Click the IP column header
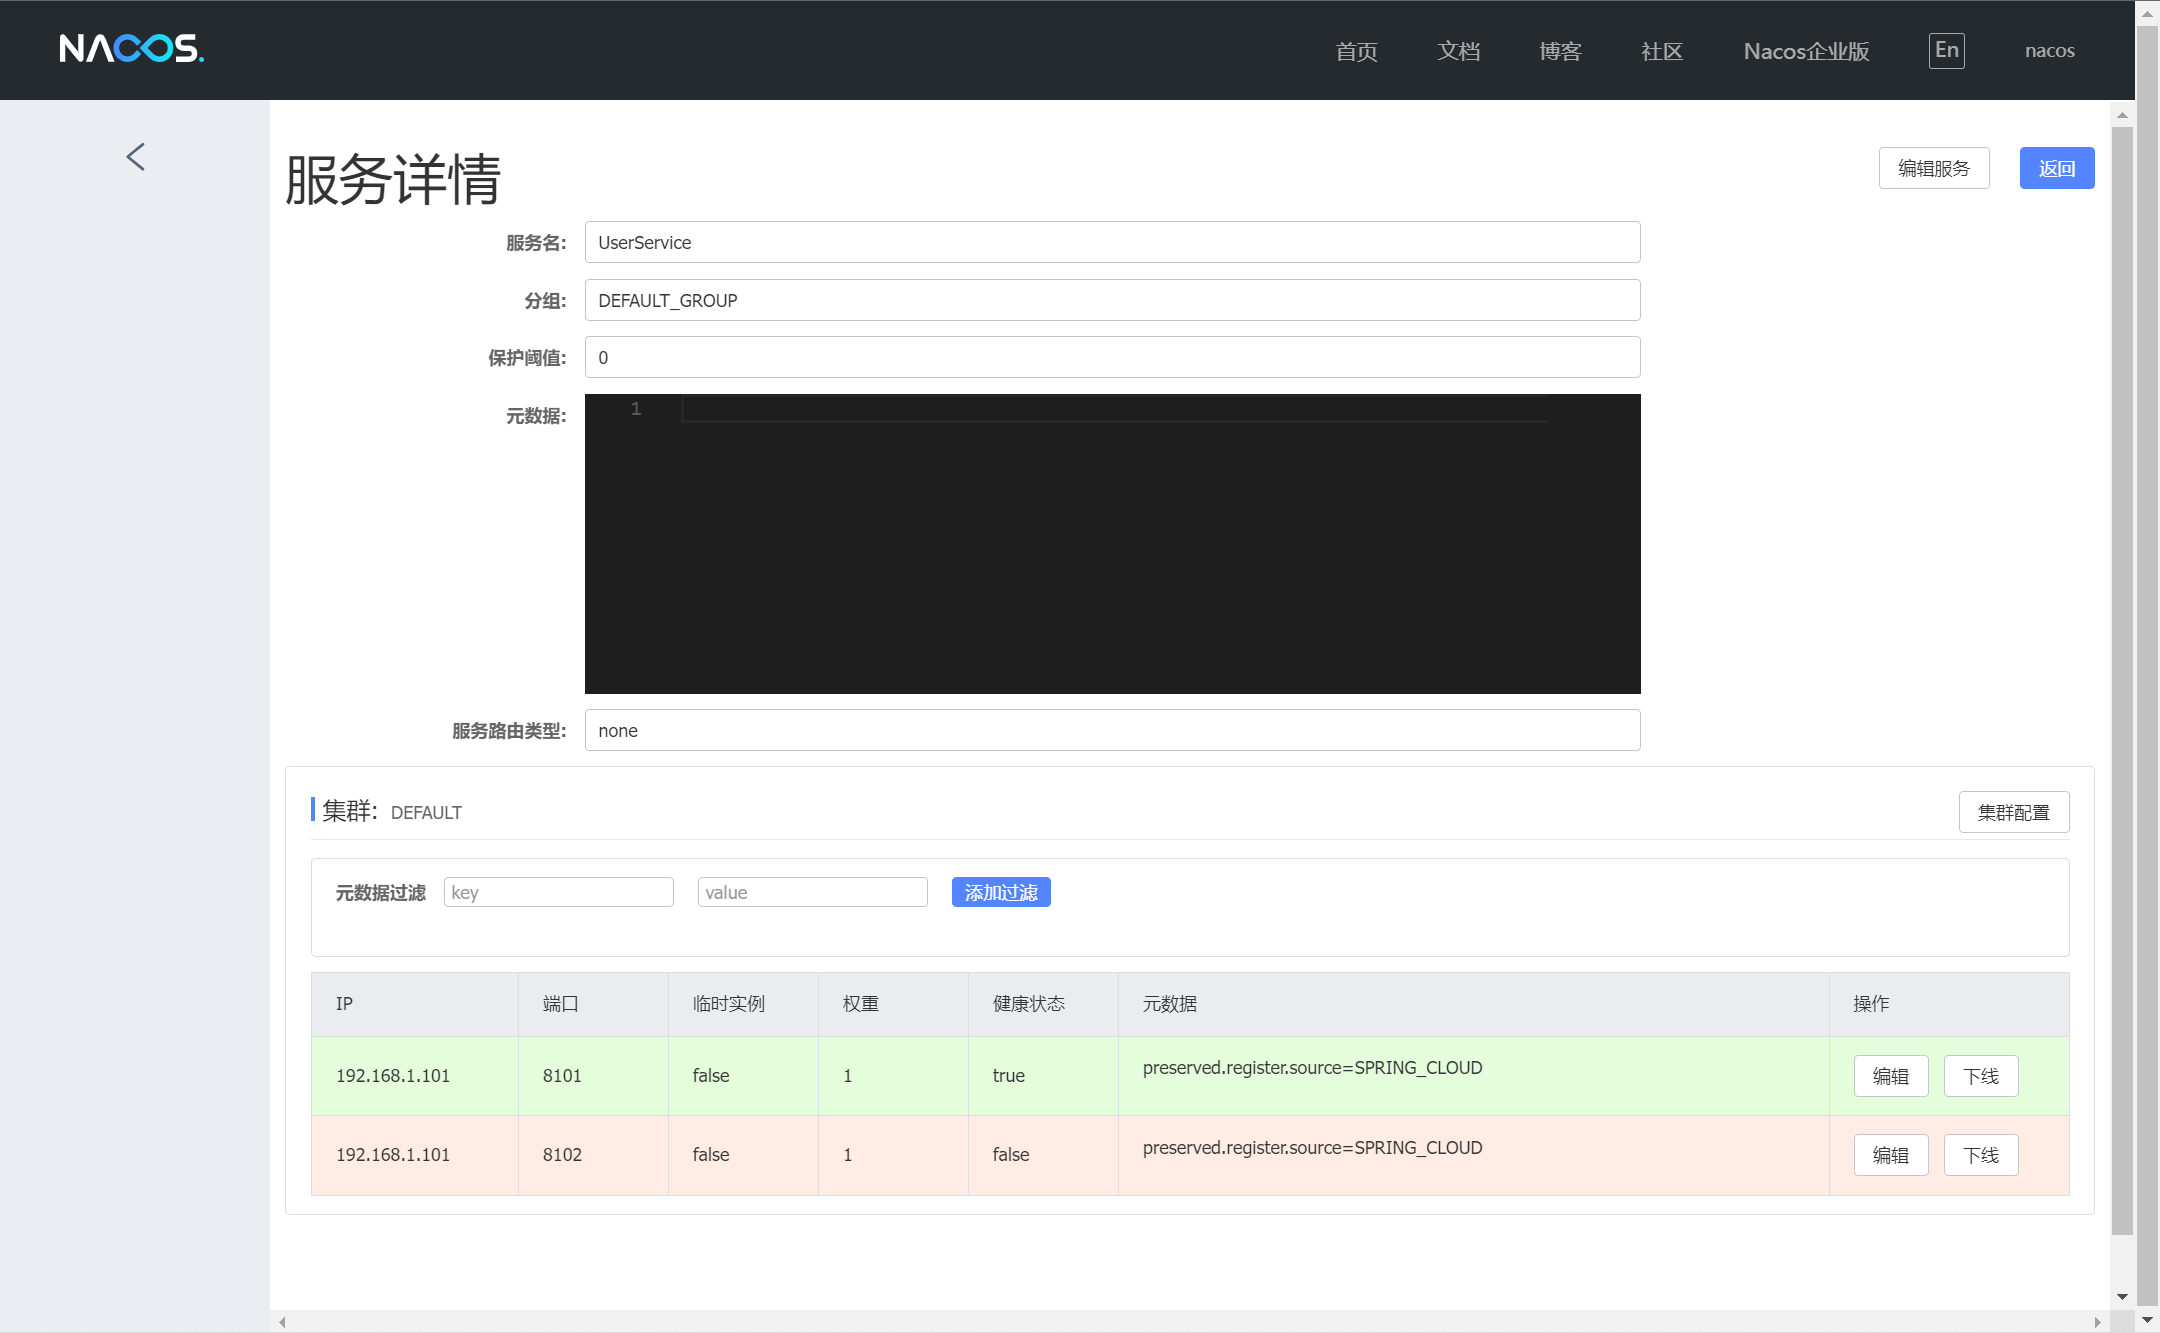 click(x=415, y=1004)
